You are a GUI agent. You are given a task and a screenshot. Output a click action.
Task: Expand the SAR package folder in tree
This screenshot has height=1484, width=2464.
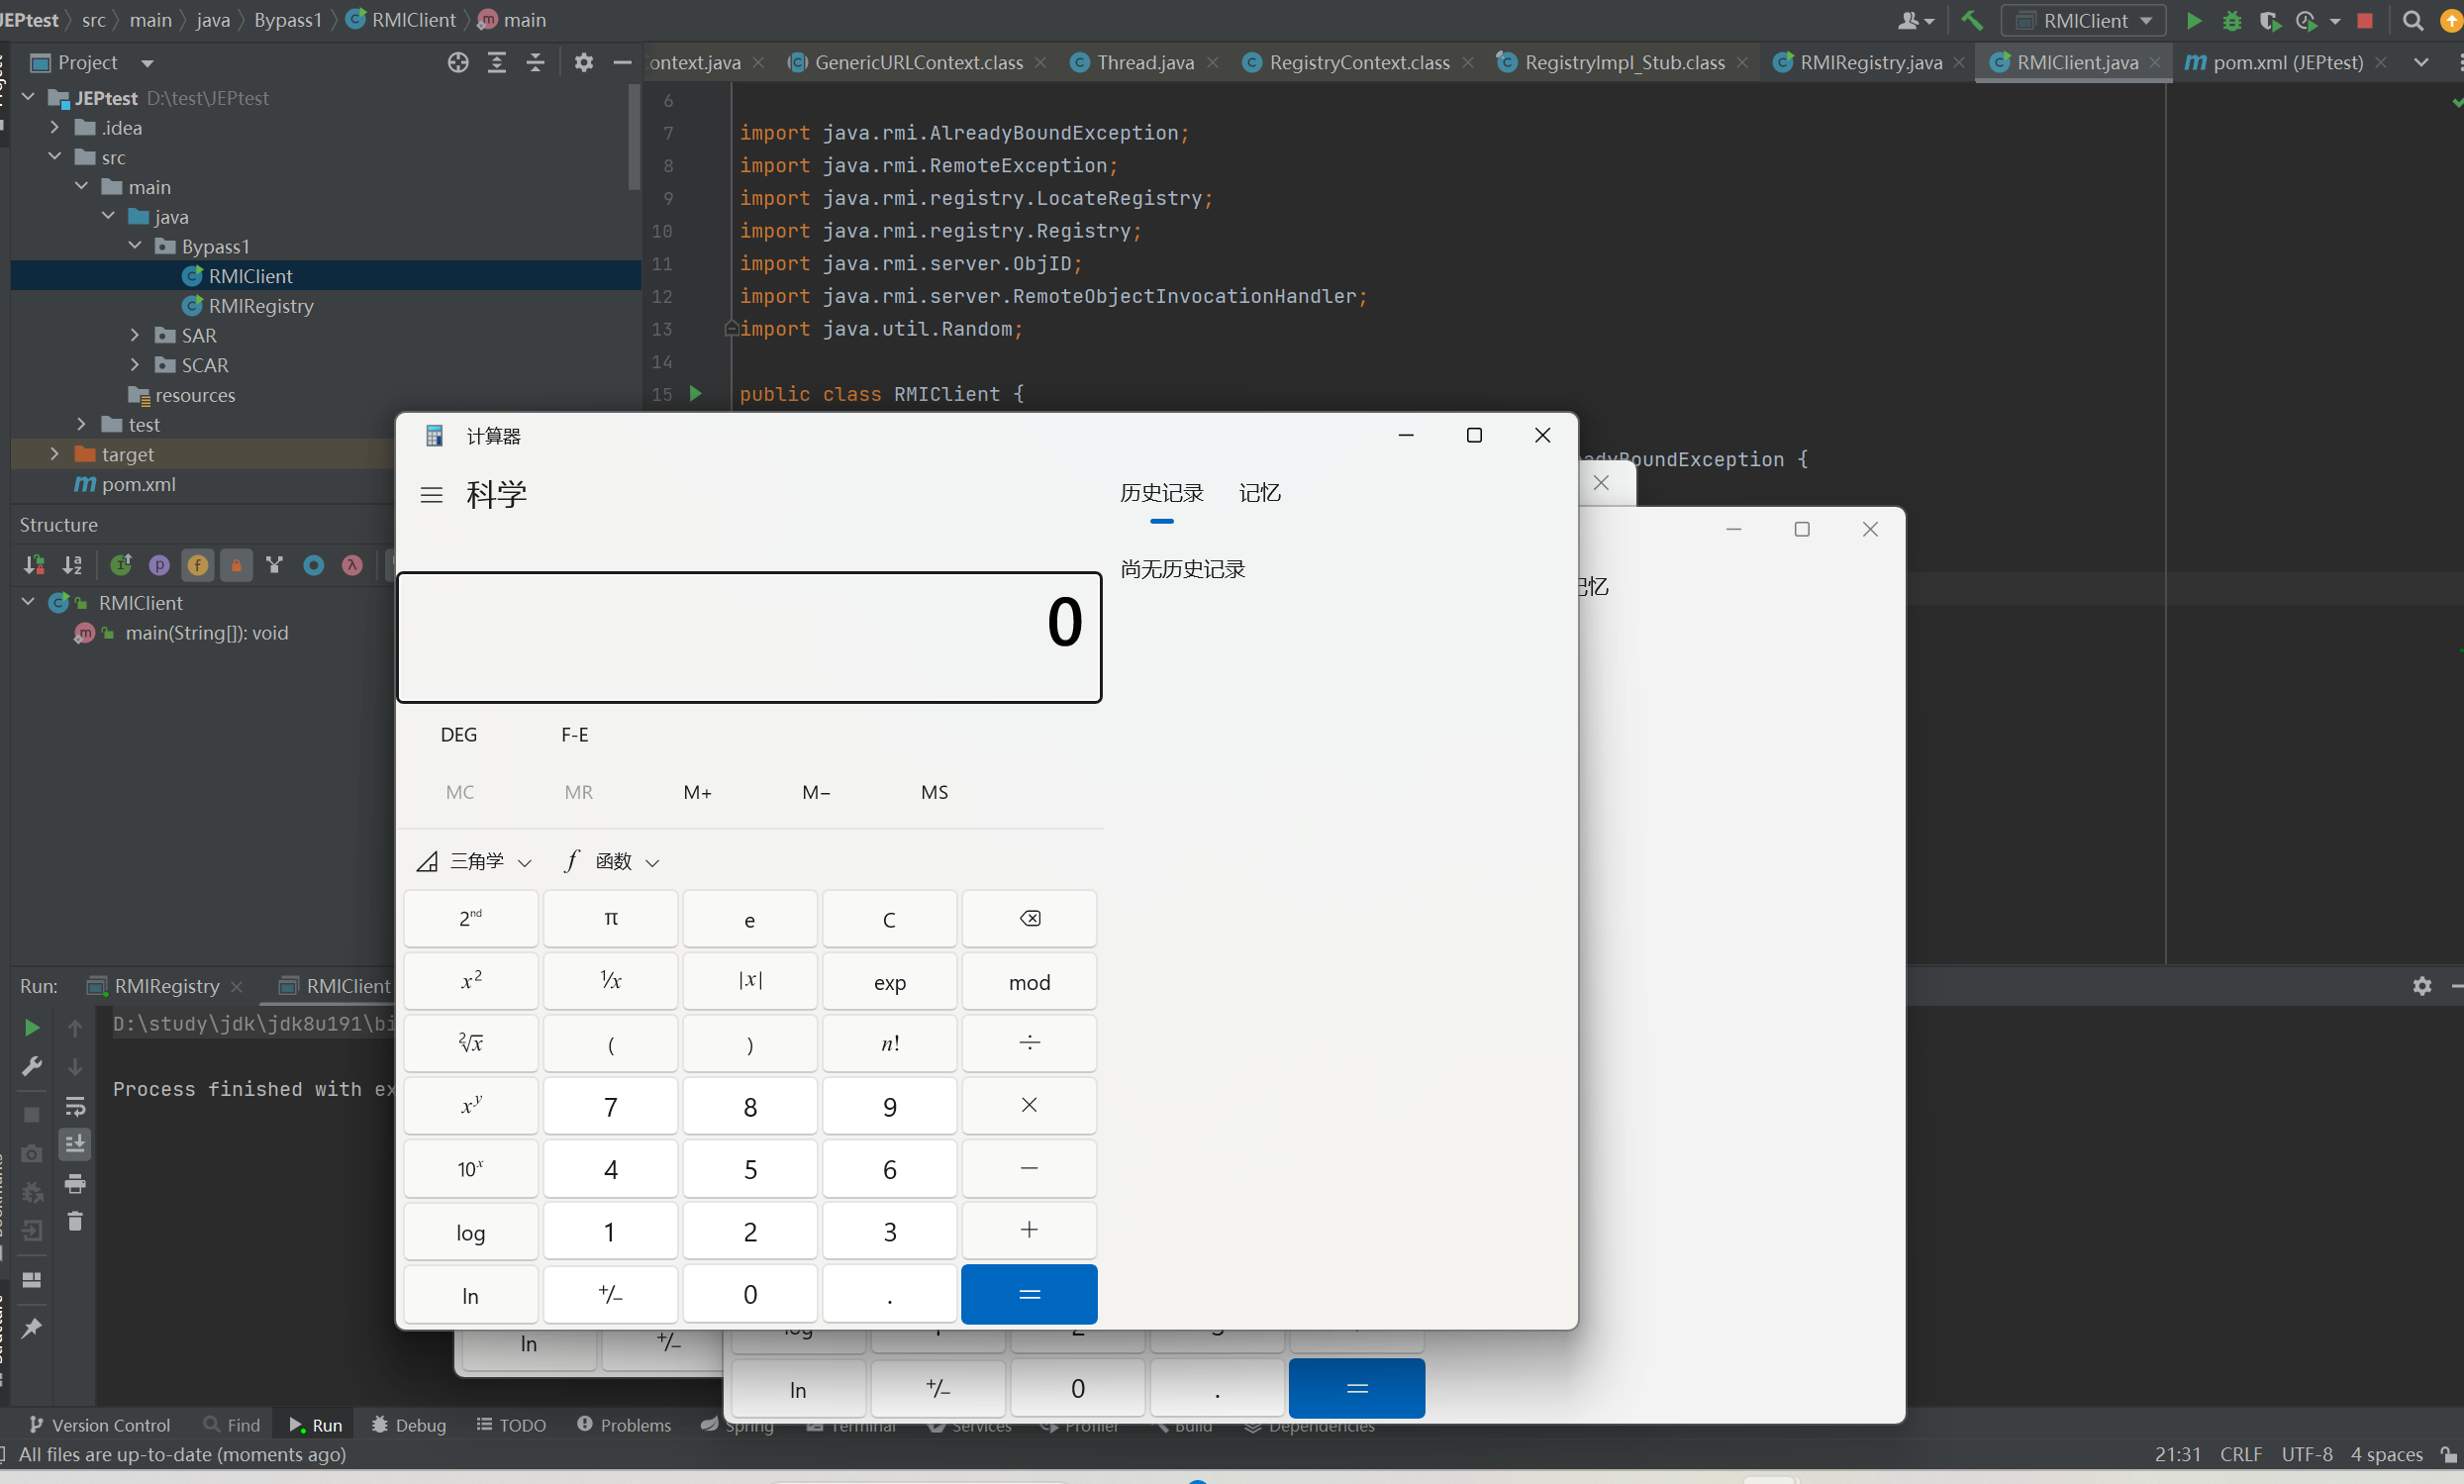(x=135, y=336)
